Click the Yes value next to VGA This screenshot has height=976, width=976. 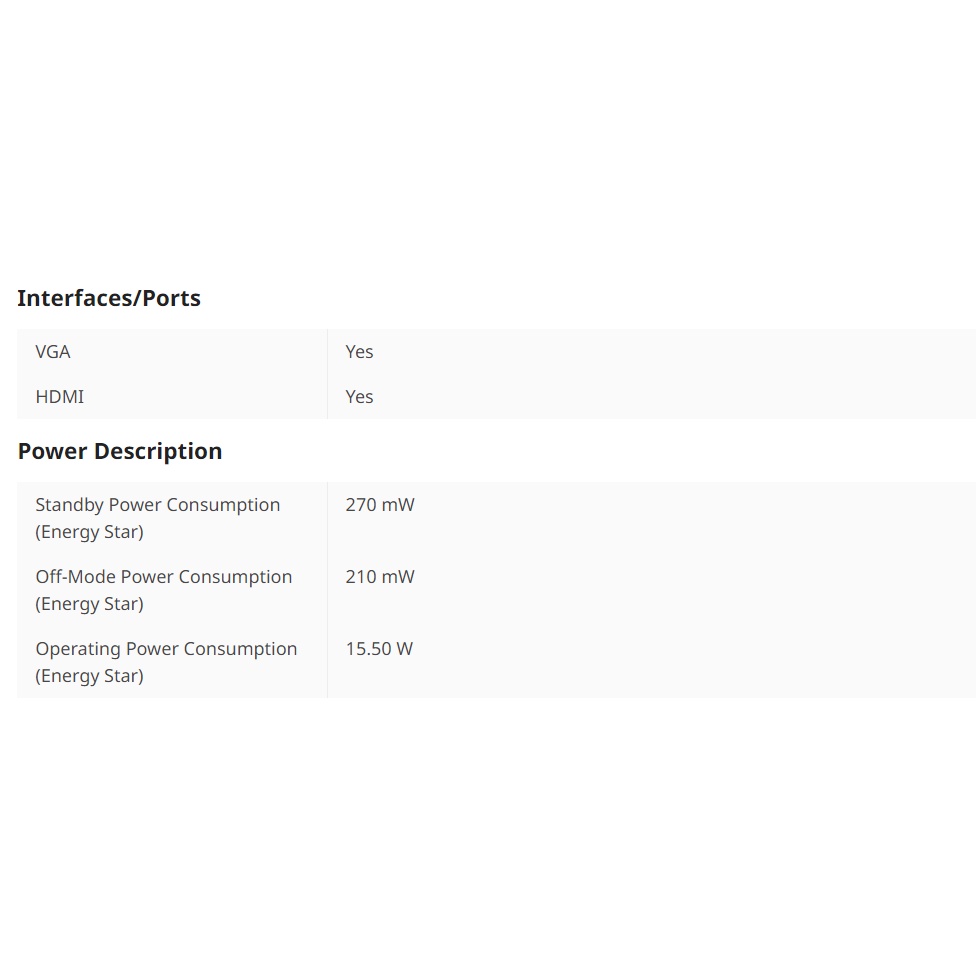click(x=359, y=352)
